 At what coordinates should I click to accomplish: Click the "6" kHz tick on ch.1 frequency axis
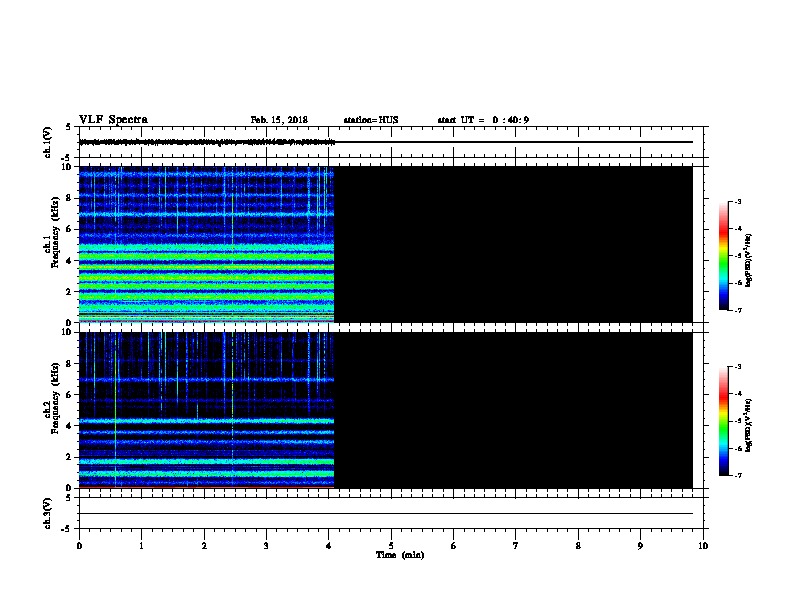tap(70, 229)
